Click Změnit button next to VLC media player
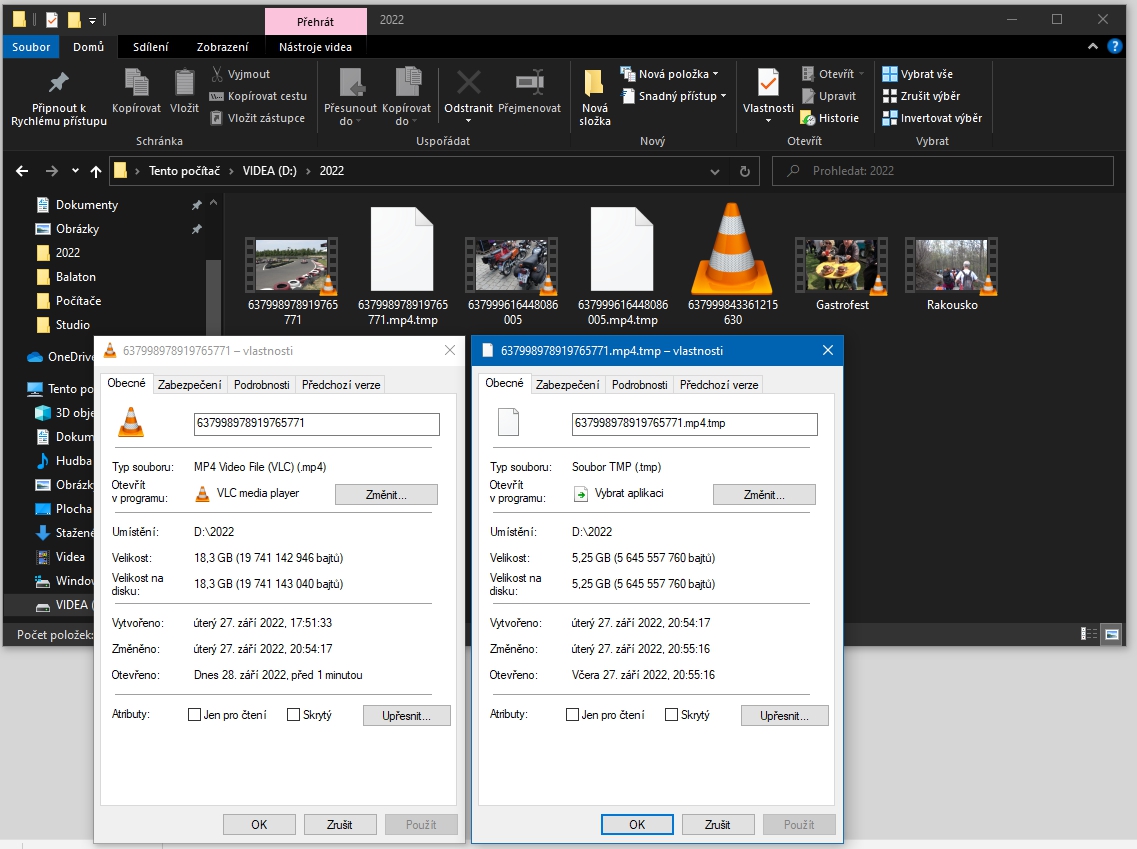The image size is (1137, 849). point(386,494)
